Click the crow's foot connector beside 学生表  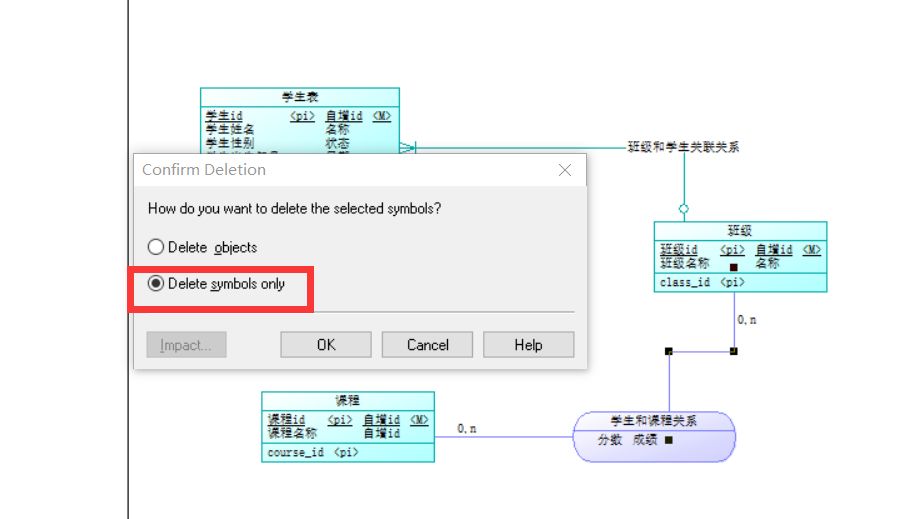[x=408, y=147]
